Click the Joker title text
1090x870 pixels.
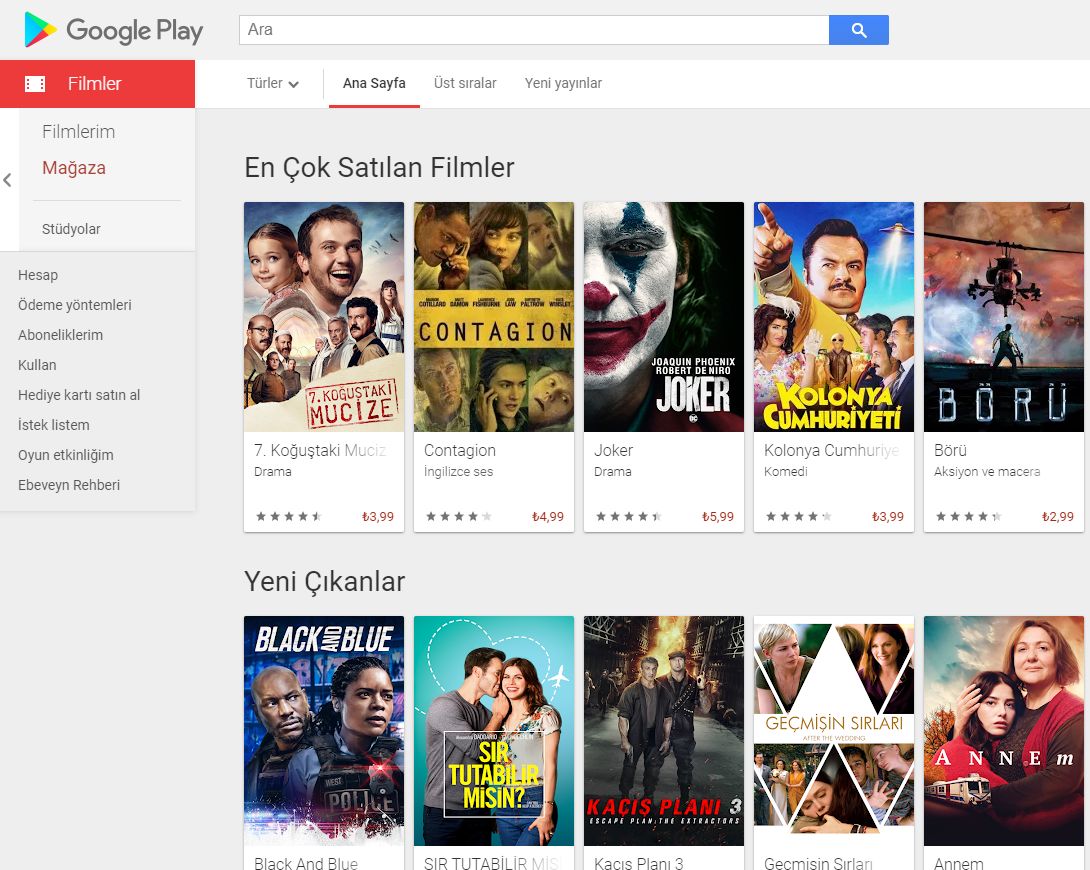click(613, 450)
